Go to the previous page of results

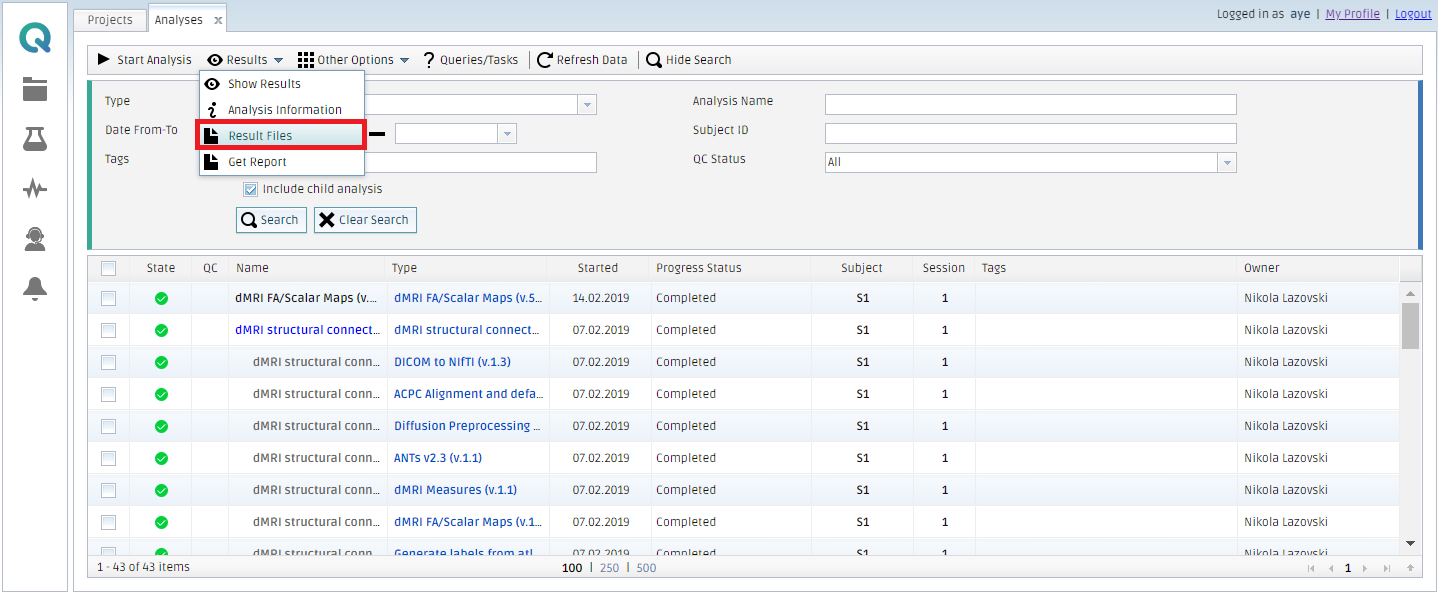click(1330, 568)
